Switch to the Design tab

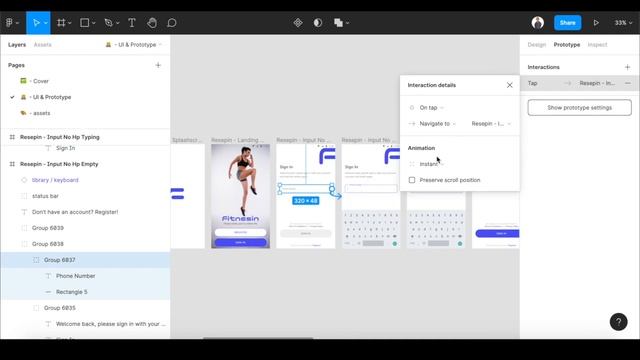point(537,44)
